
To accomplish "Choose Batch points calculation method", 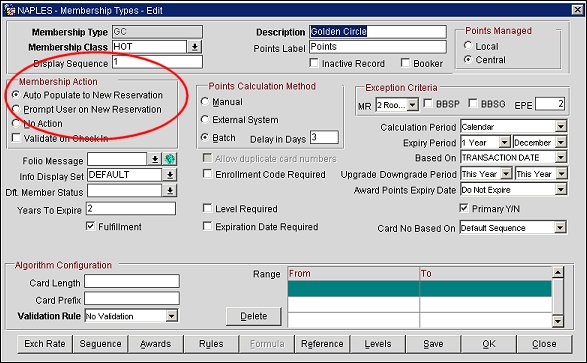I will (x=205, y=137).
